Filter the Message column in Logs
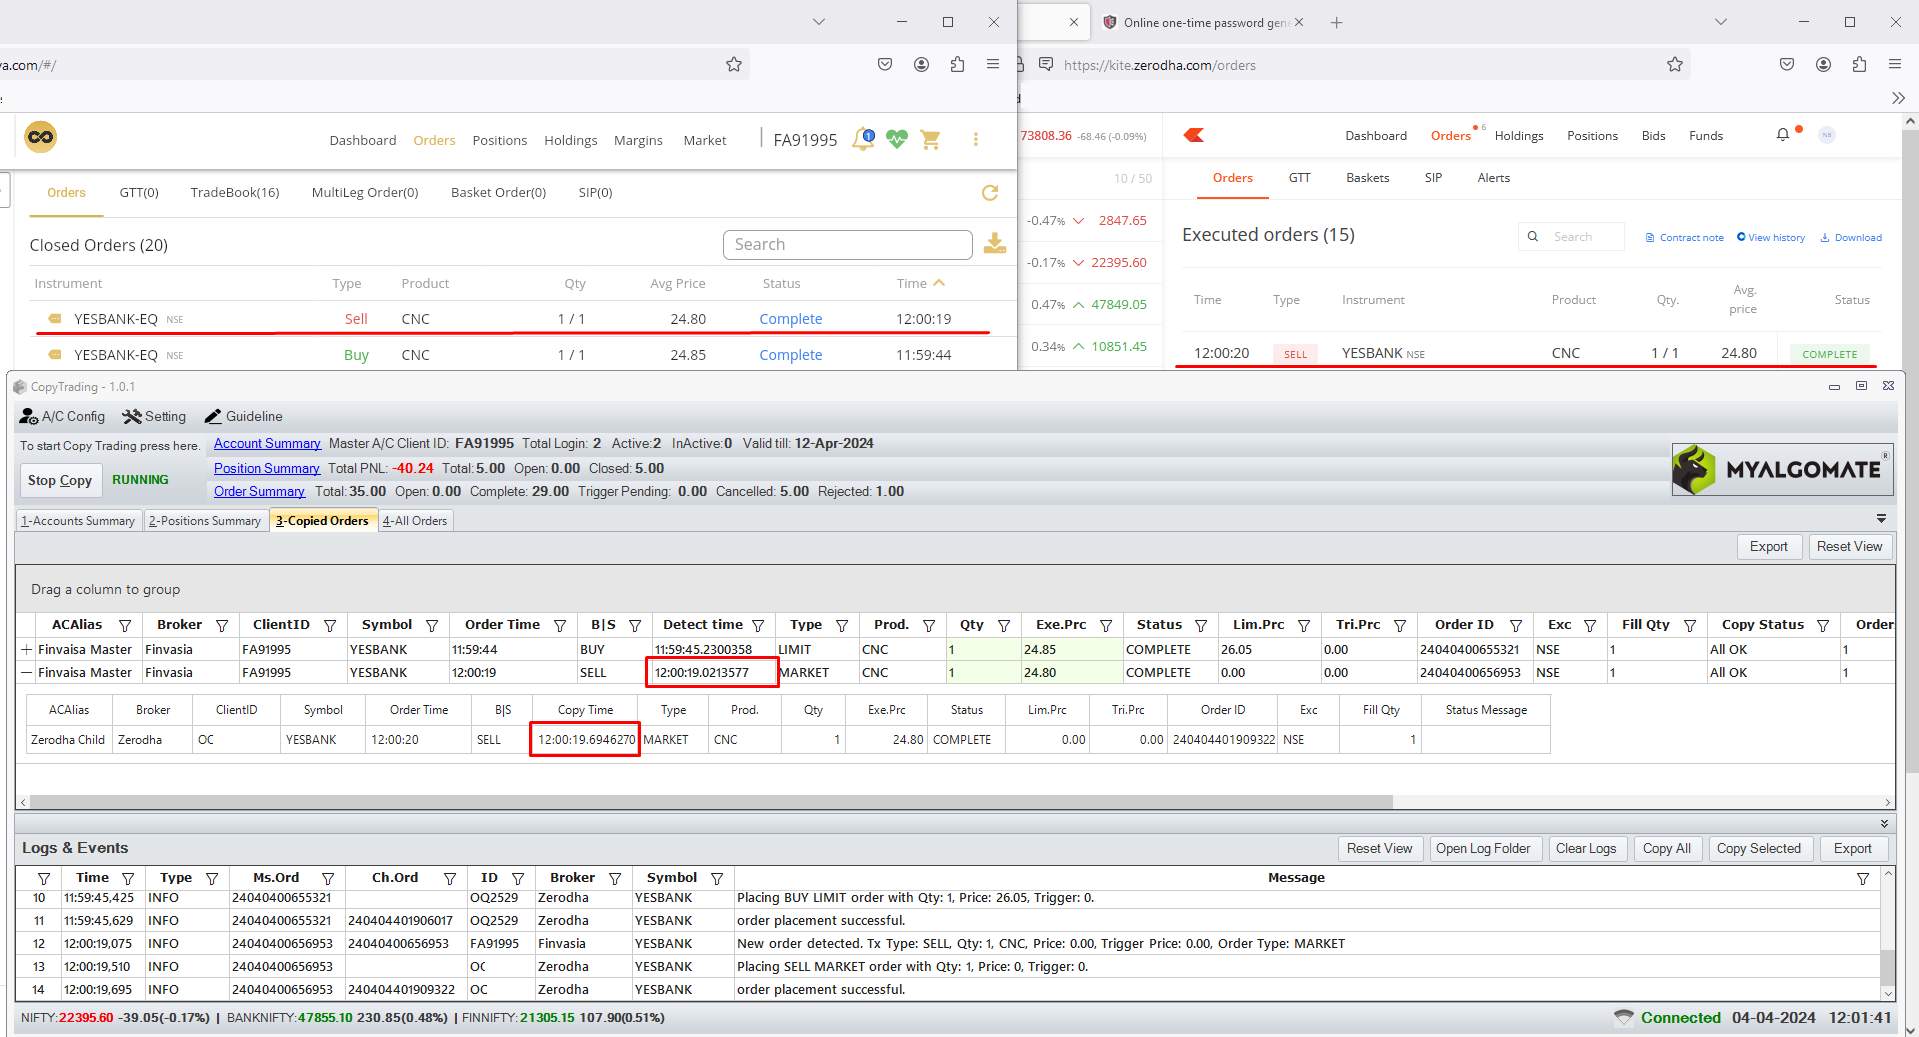 1863,878
